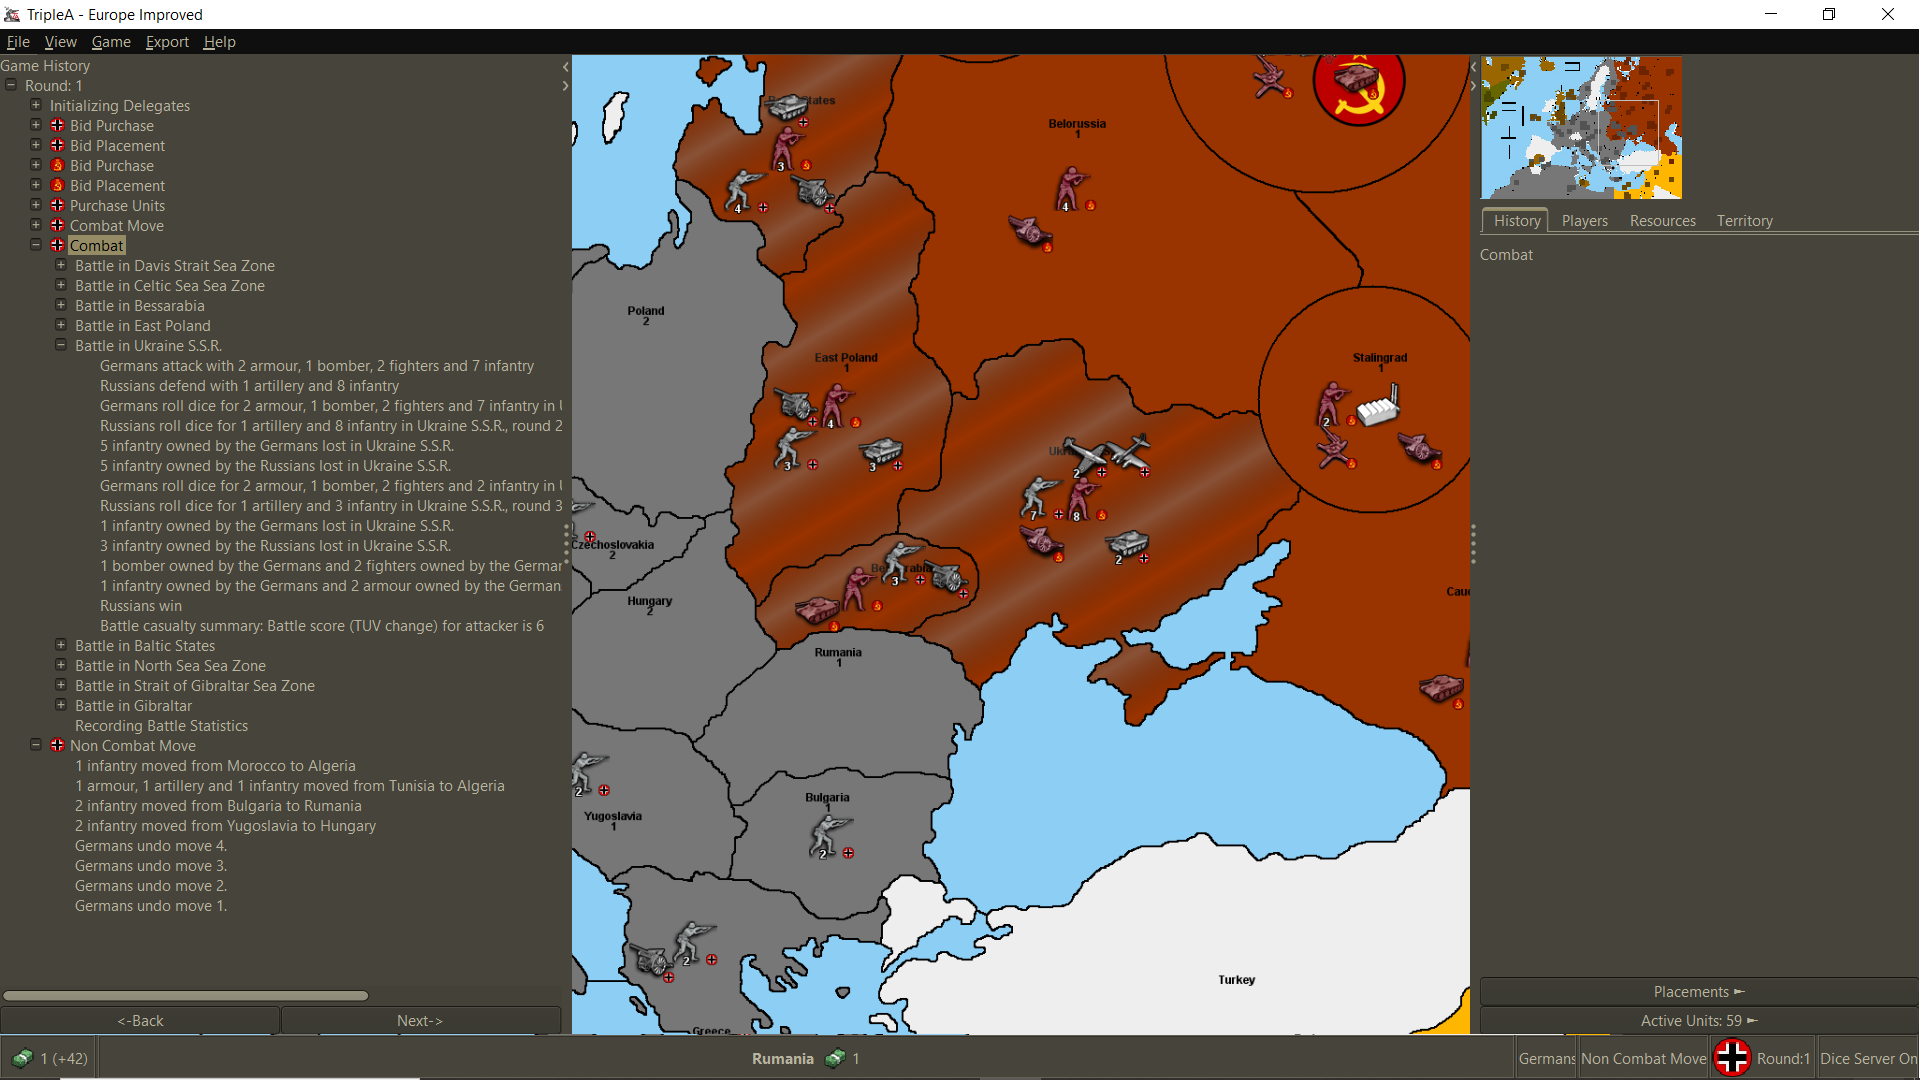Click the German tank in Baltic States
This screenshot has width=1920, height=1080.
[788, 106]
